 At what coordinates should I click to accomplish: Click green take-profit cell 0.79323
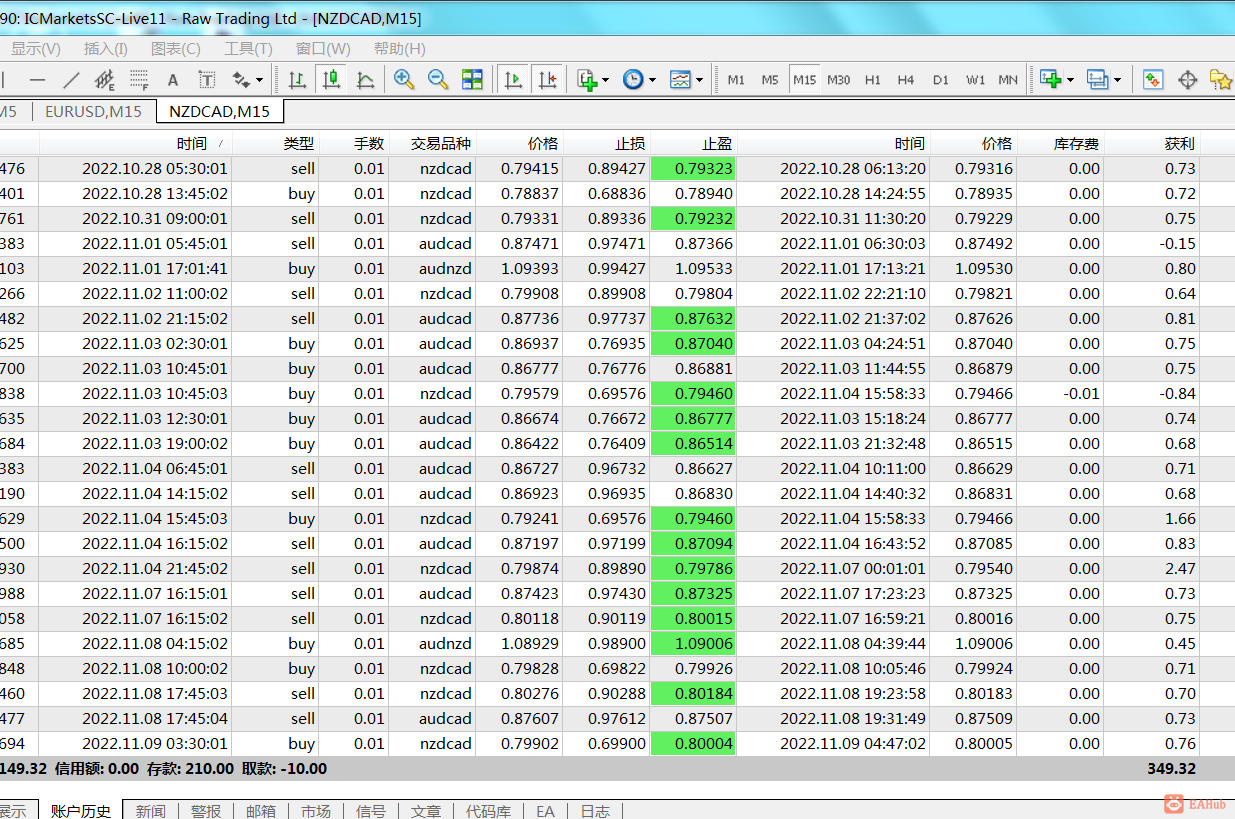click(x=693, y=169)
